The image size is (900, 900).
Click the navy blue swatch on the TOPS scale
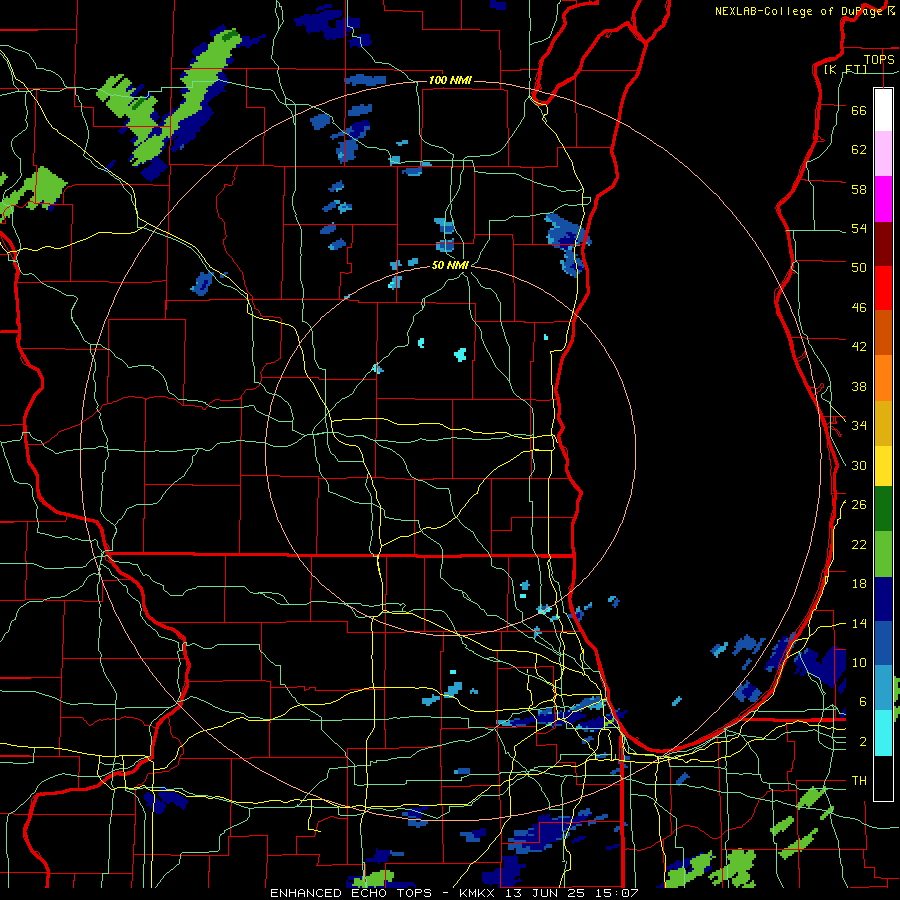coord(883,599)
